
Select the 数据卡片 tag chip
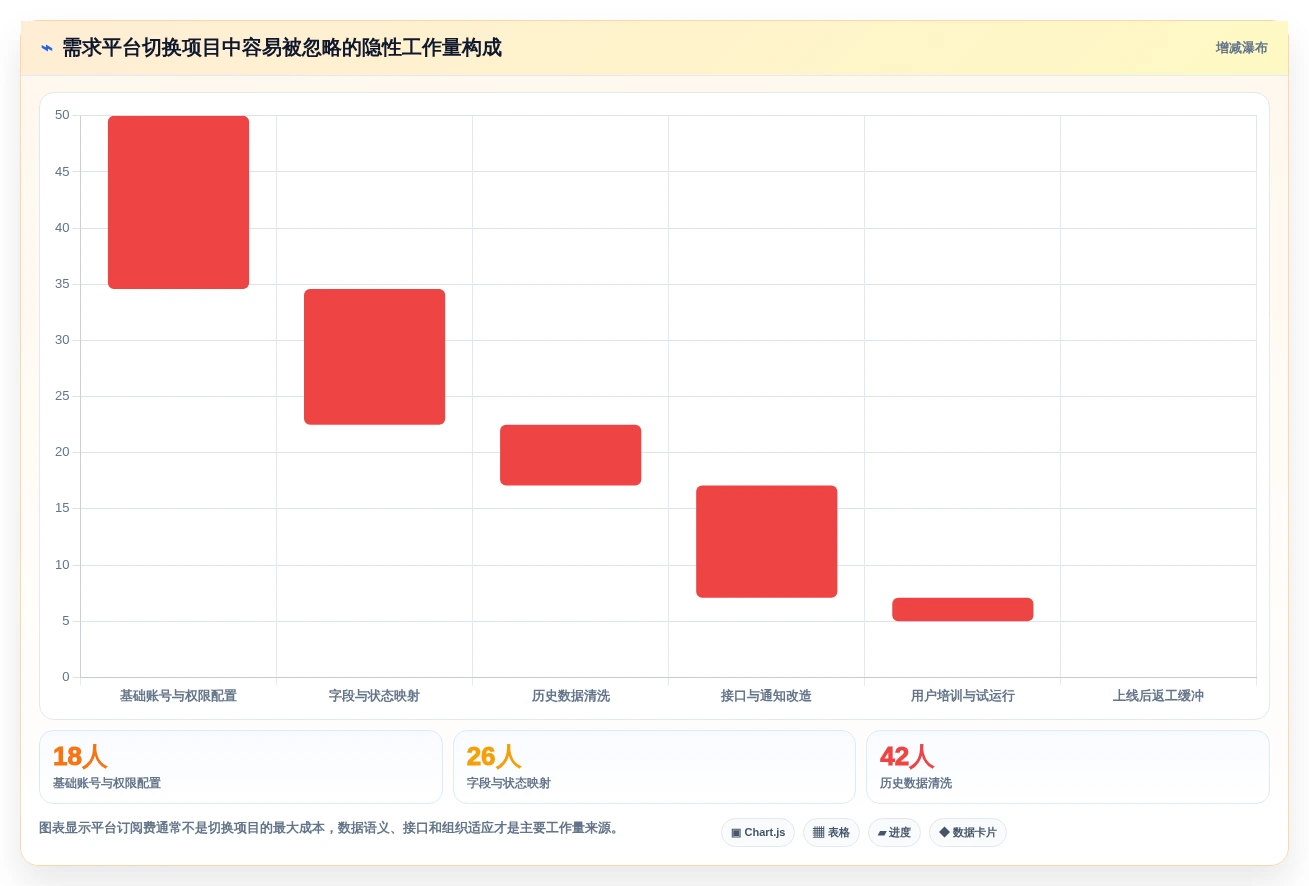(x=967, y=832)
